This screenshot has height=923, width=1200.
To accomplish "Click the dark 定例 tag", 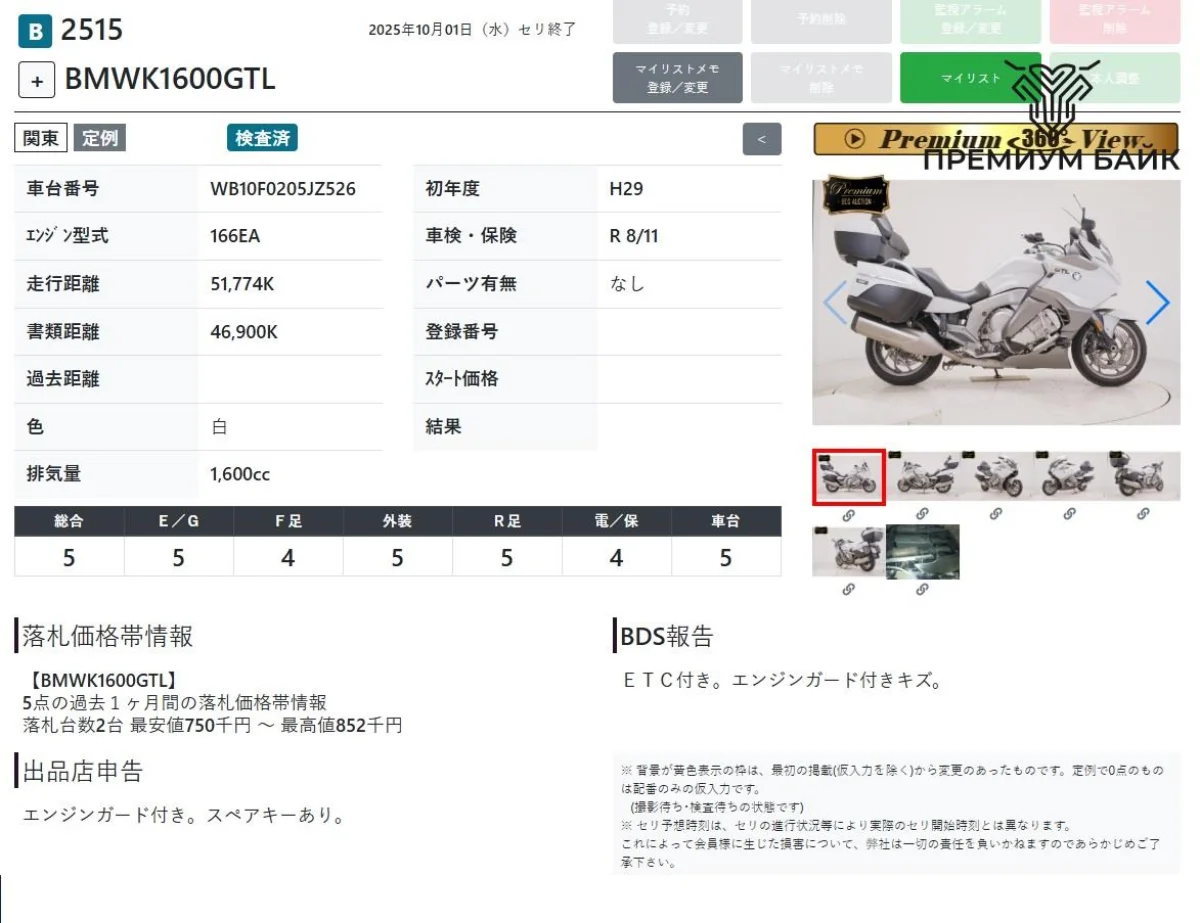I will 99,138.
